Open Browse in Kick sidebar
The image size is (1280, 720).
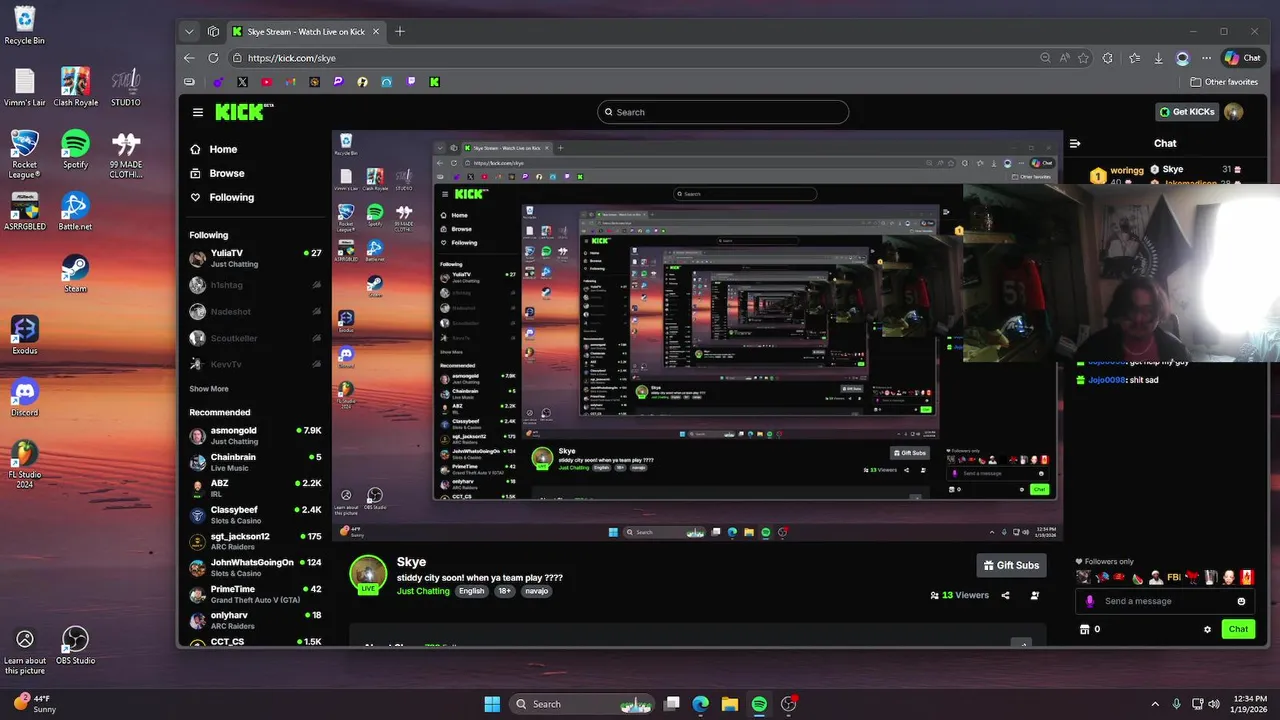tap(218, 173)
